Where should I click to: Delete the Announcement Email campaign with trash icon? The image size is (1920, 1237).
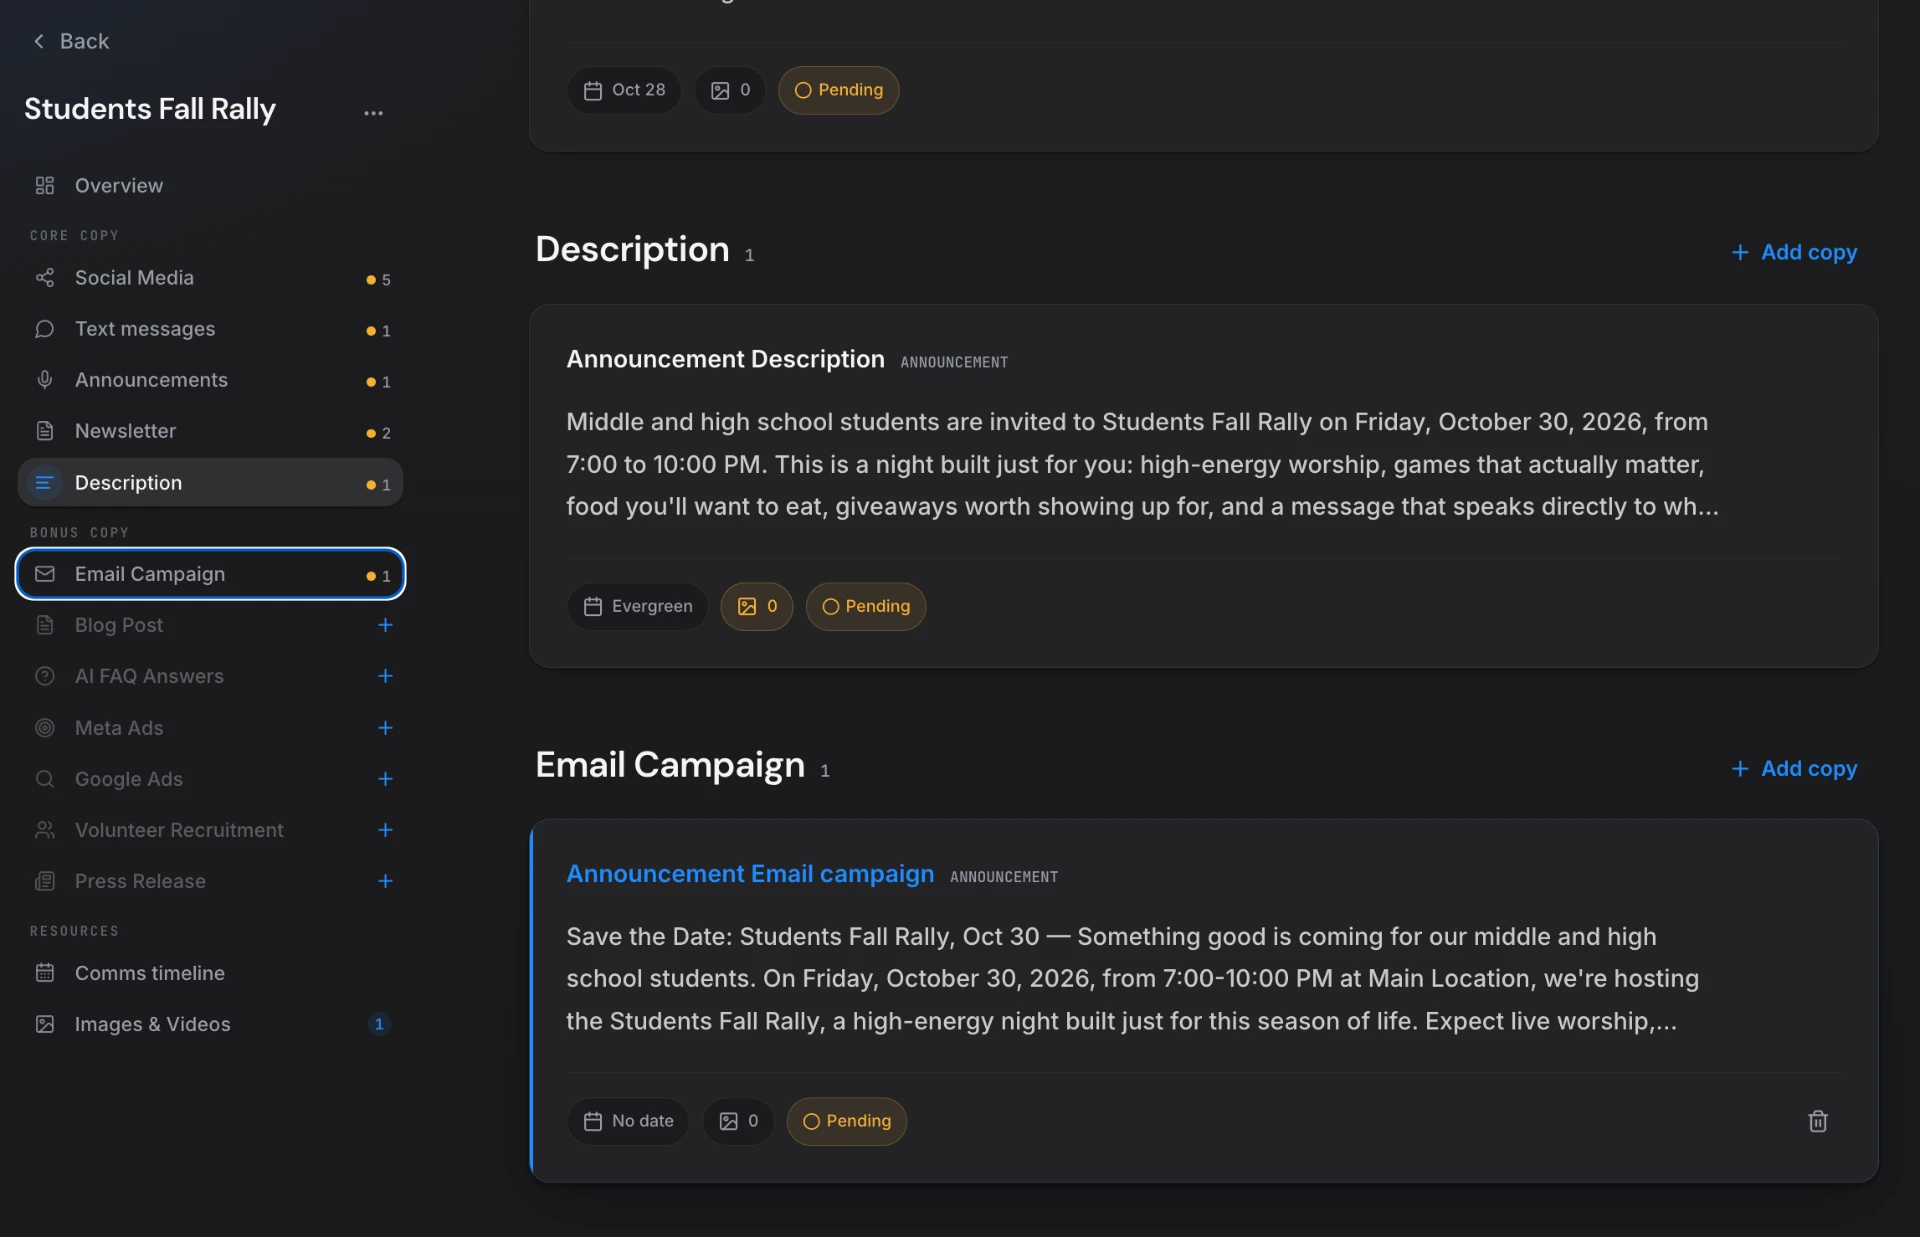1818,1121
